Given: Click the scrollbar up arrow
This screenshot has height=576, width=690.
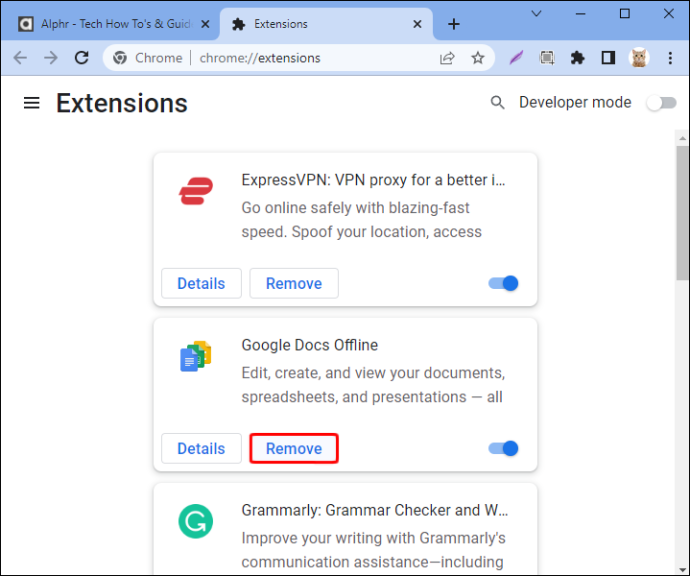Looking at the screenshot, I should tap(683, 138).
